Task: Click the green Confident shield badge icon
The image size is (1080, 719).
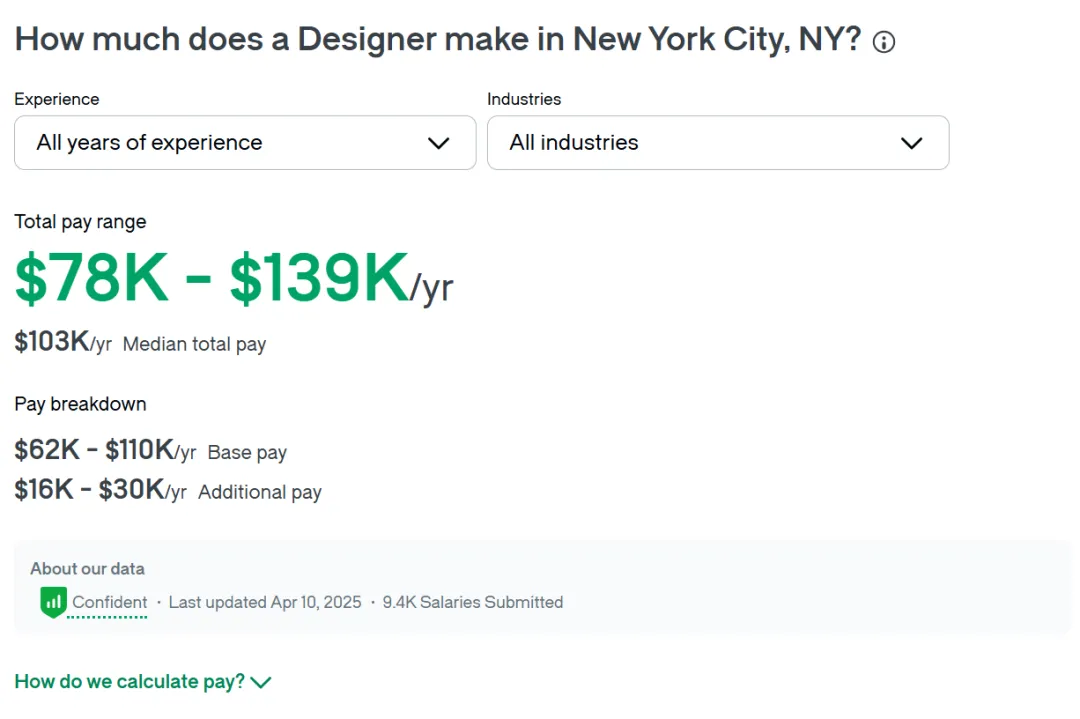Action: [x=53, y=602]
